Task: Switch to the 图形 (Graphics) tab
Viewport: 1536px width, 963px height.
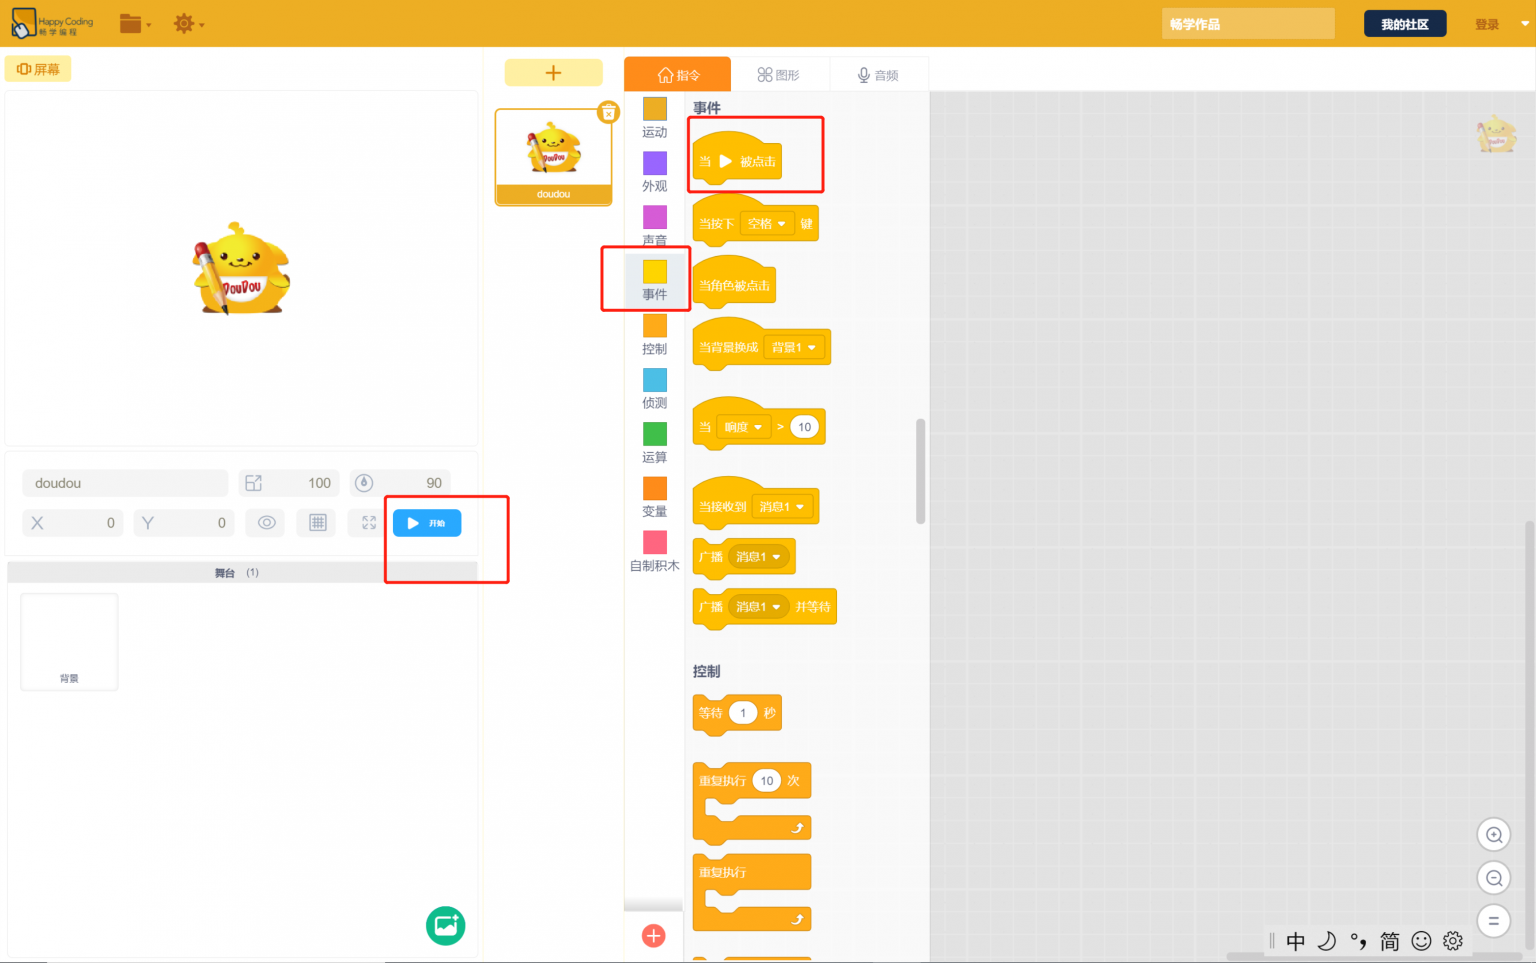Action: click(x=781, y=73)
